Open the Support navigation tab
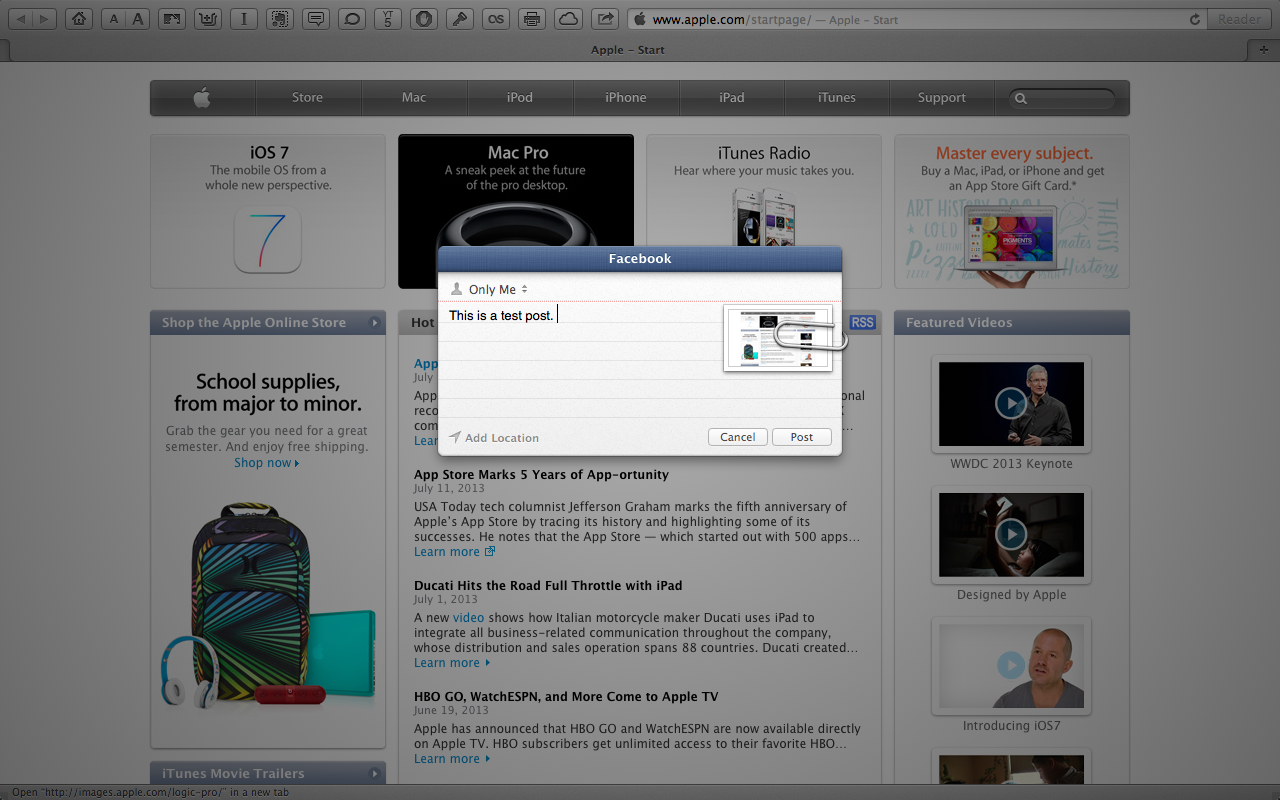This screenshot has width=1280, height=800. click(x=942, y=98)
